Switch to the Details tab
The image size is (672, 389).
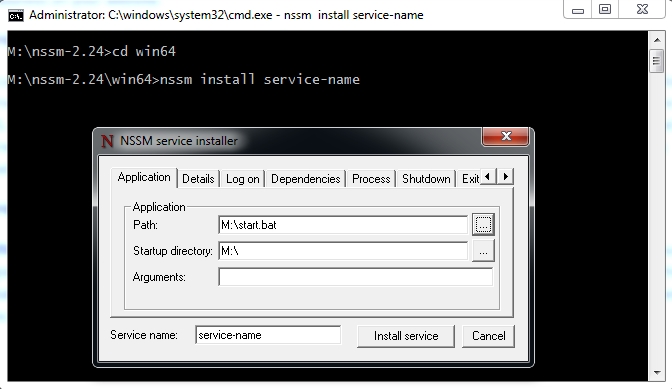[x=198, y=179]
